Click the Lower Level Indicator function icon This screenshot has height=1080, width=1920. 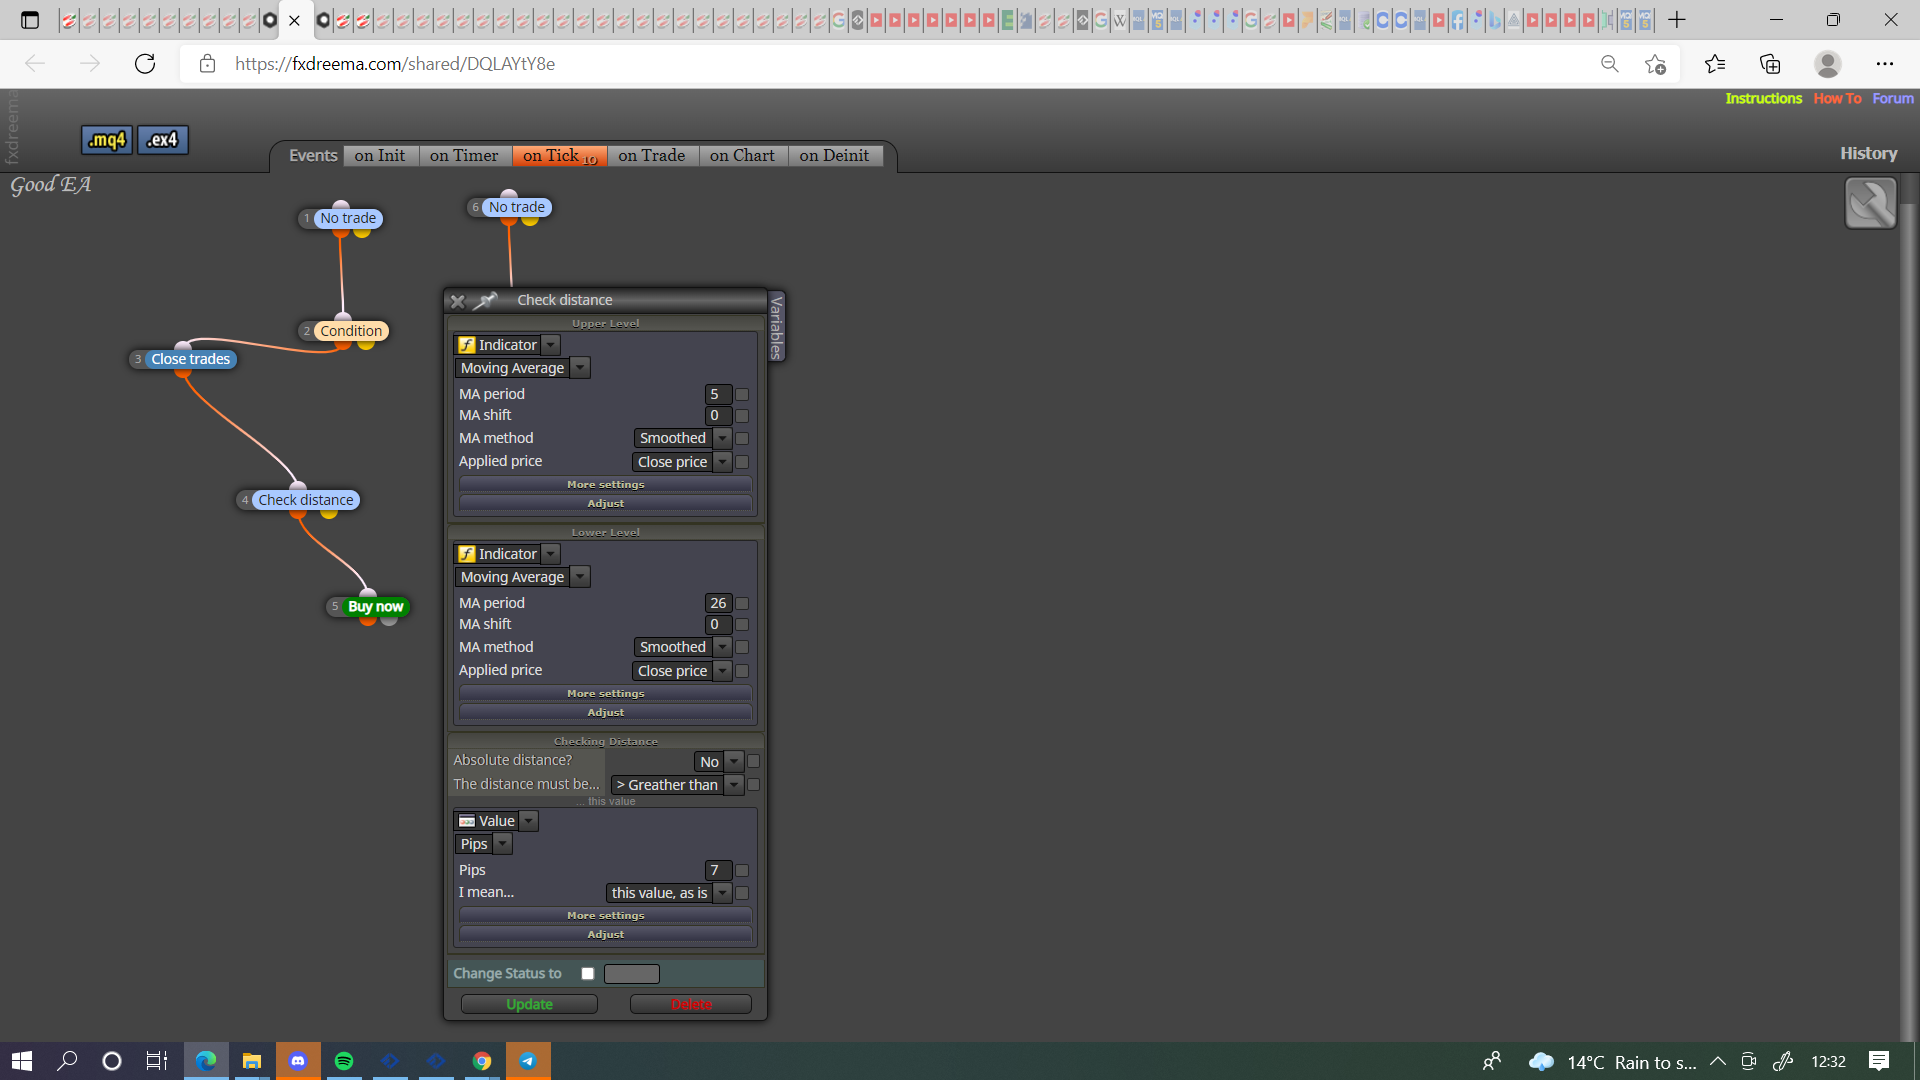(x=467, y=554)
